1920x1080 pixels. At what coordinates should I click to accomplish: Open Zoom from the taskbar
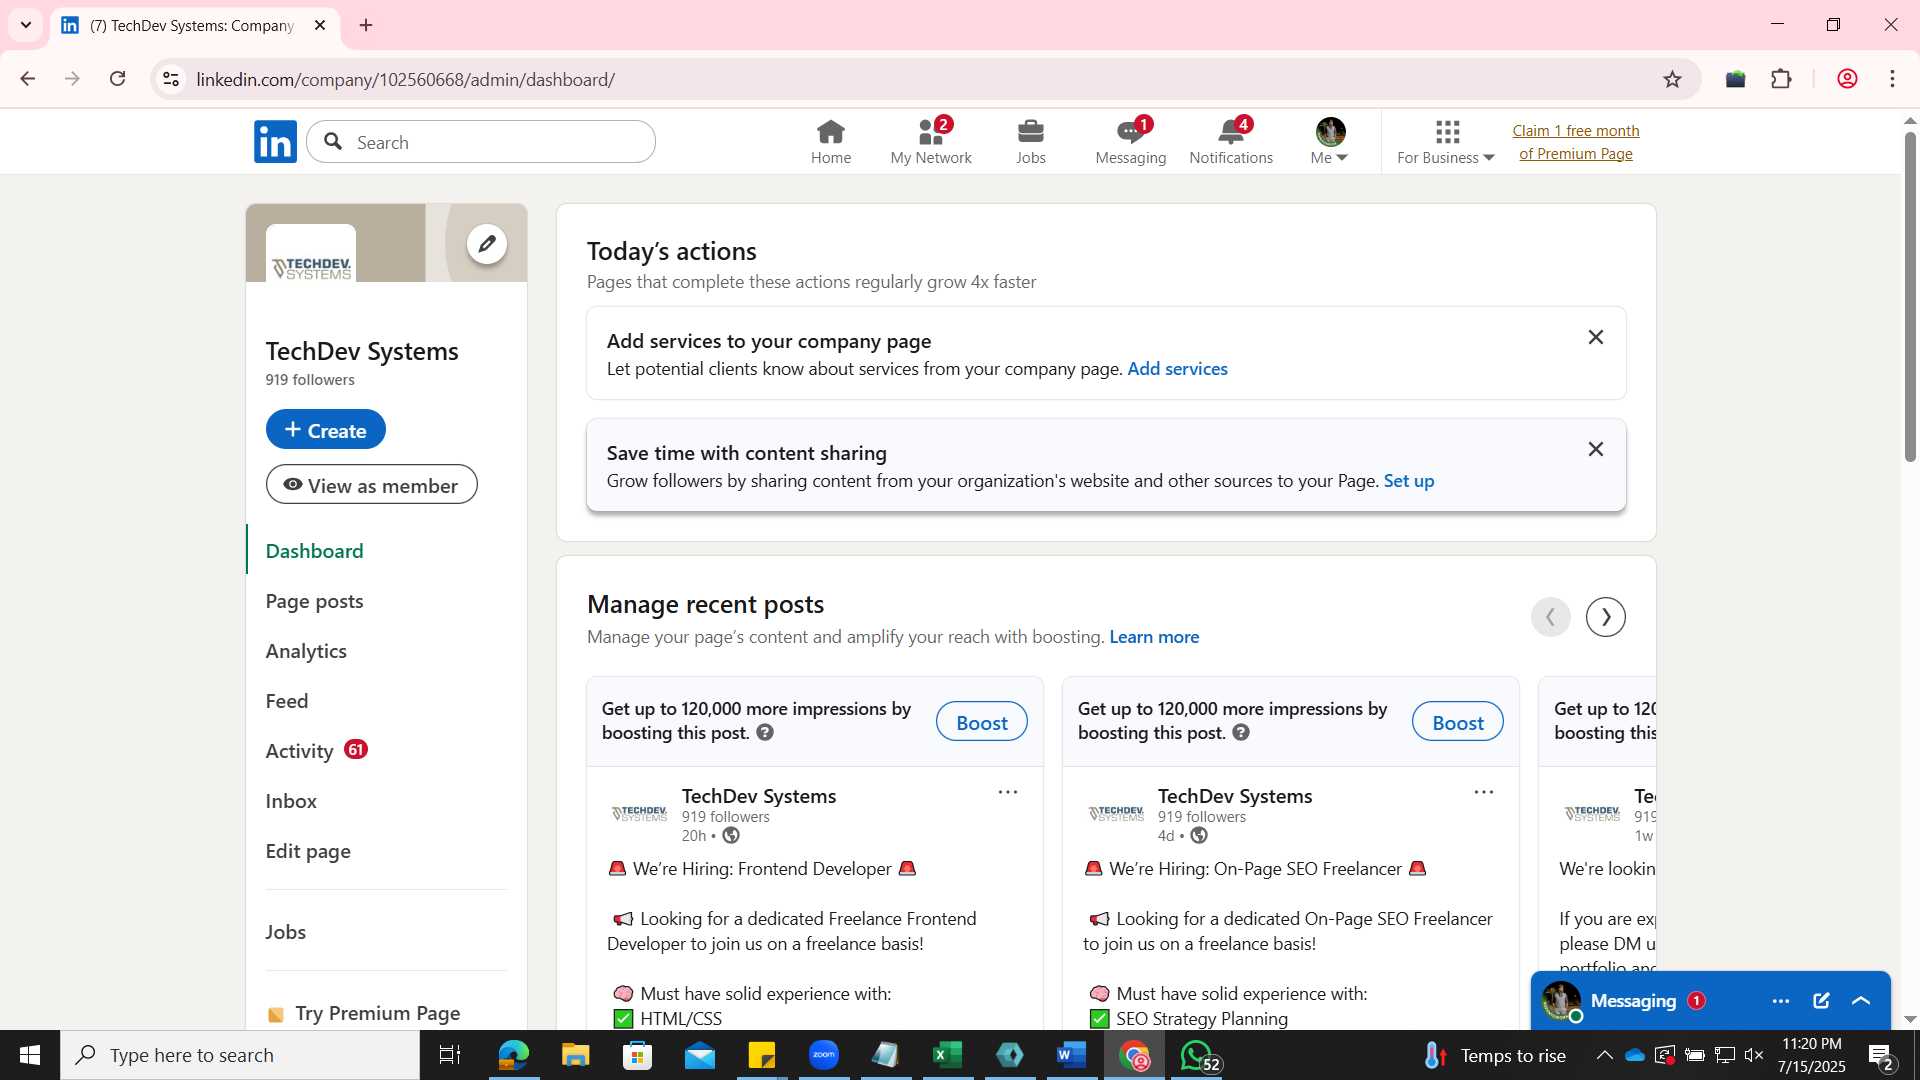point(823,1055)
